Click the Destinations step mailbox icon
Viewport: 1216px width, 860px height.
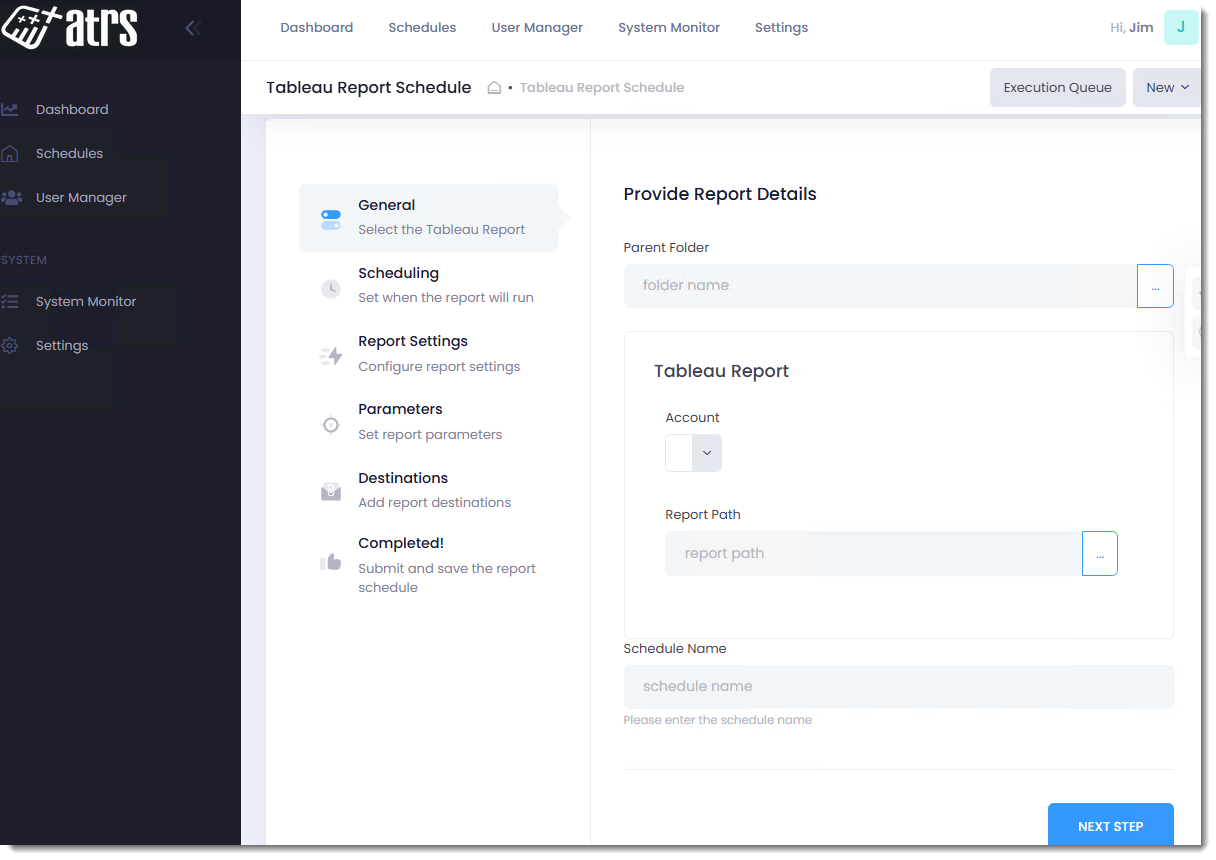pos(330,492)
